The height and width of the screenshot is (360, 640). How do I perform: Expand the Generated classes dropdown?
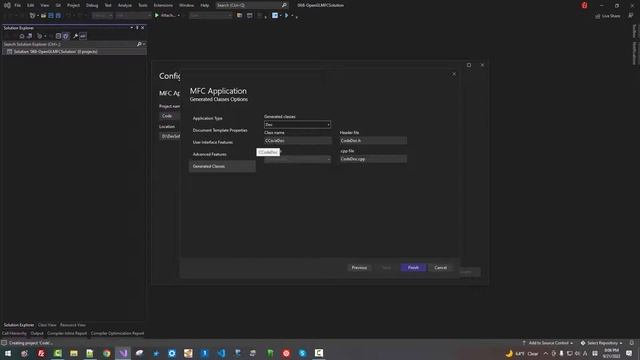(297, 124)
